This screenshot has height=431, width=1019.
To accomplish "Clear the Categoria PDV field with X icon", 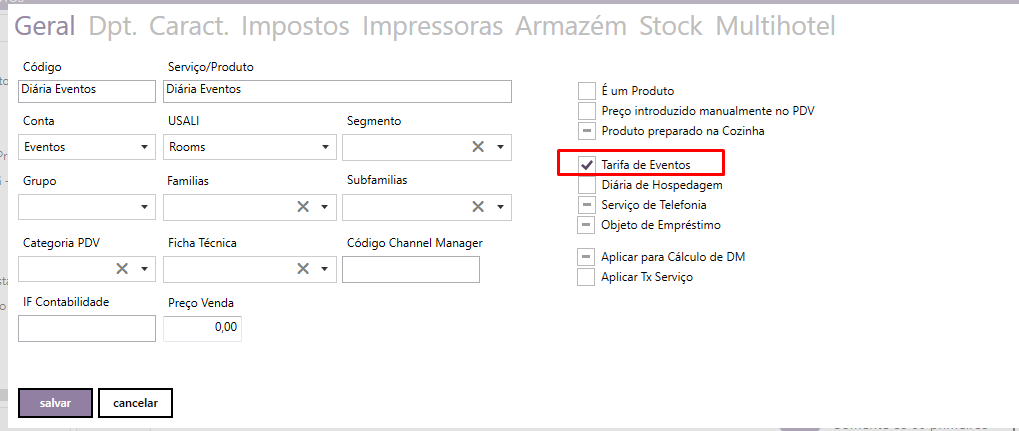I will tap(122, 268).
